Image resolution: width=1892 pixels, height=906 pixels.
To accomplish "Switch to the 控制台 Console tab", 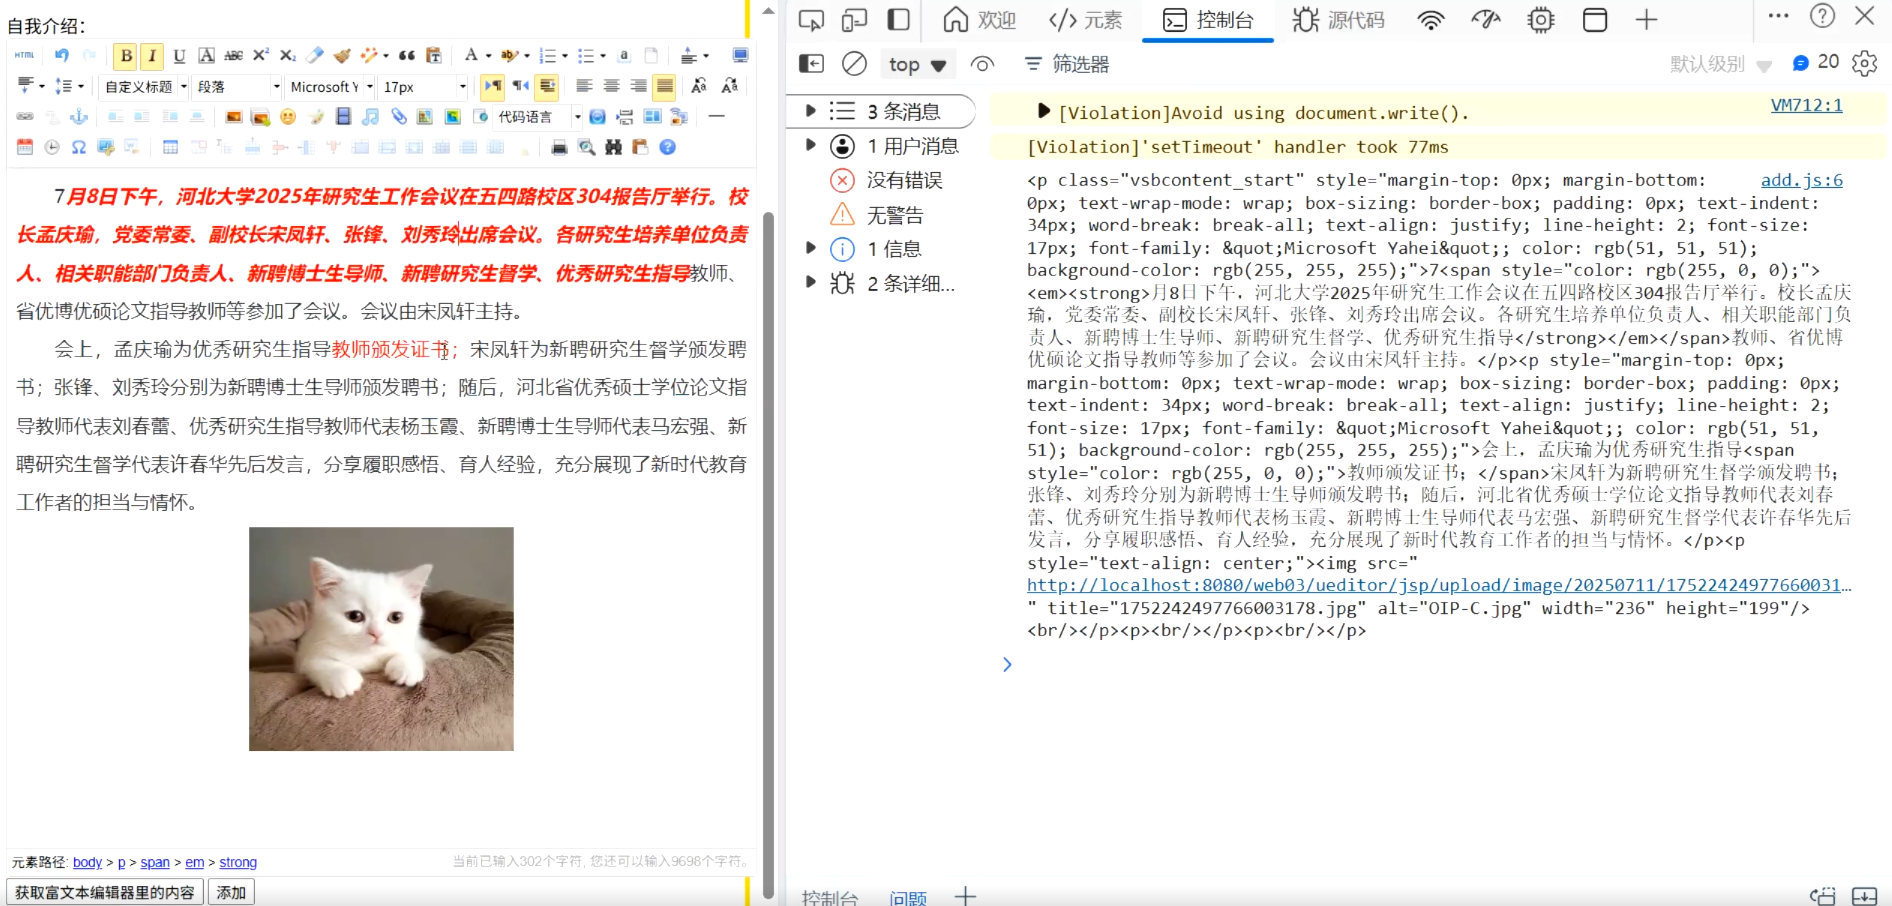I will click(1208, 20).
